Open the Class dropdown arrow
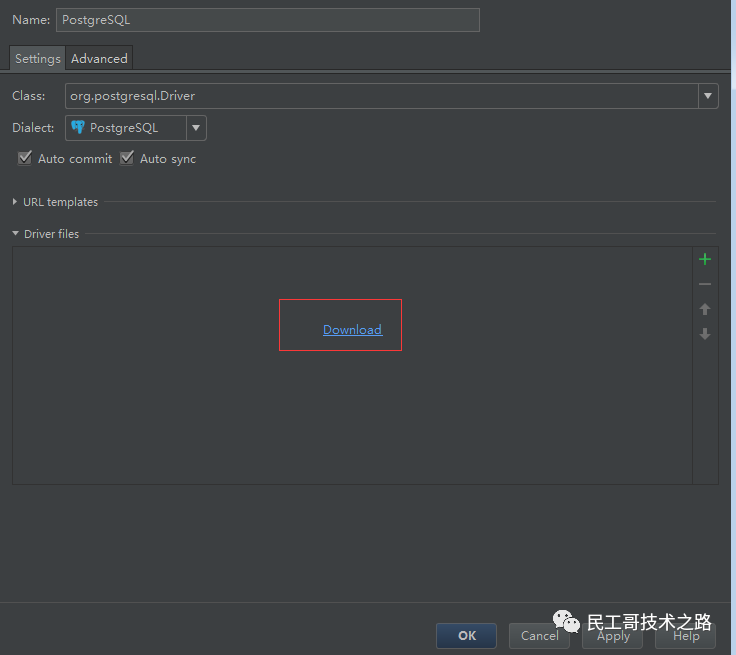 (x=708, y=96)
